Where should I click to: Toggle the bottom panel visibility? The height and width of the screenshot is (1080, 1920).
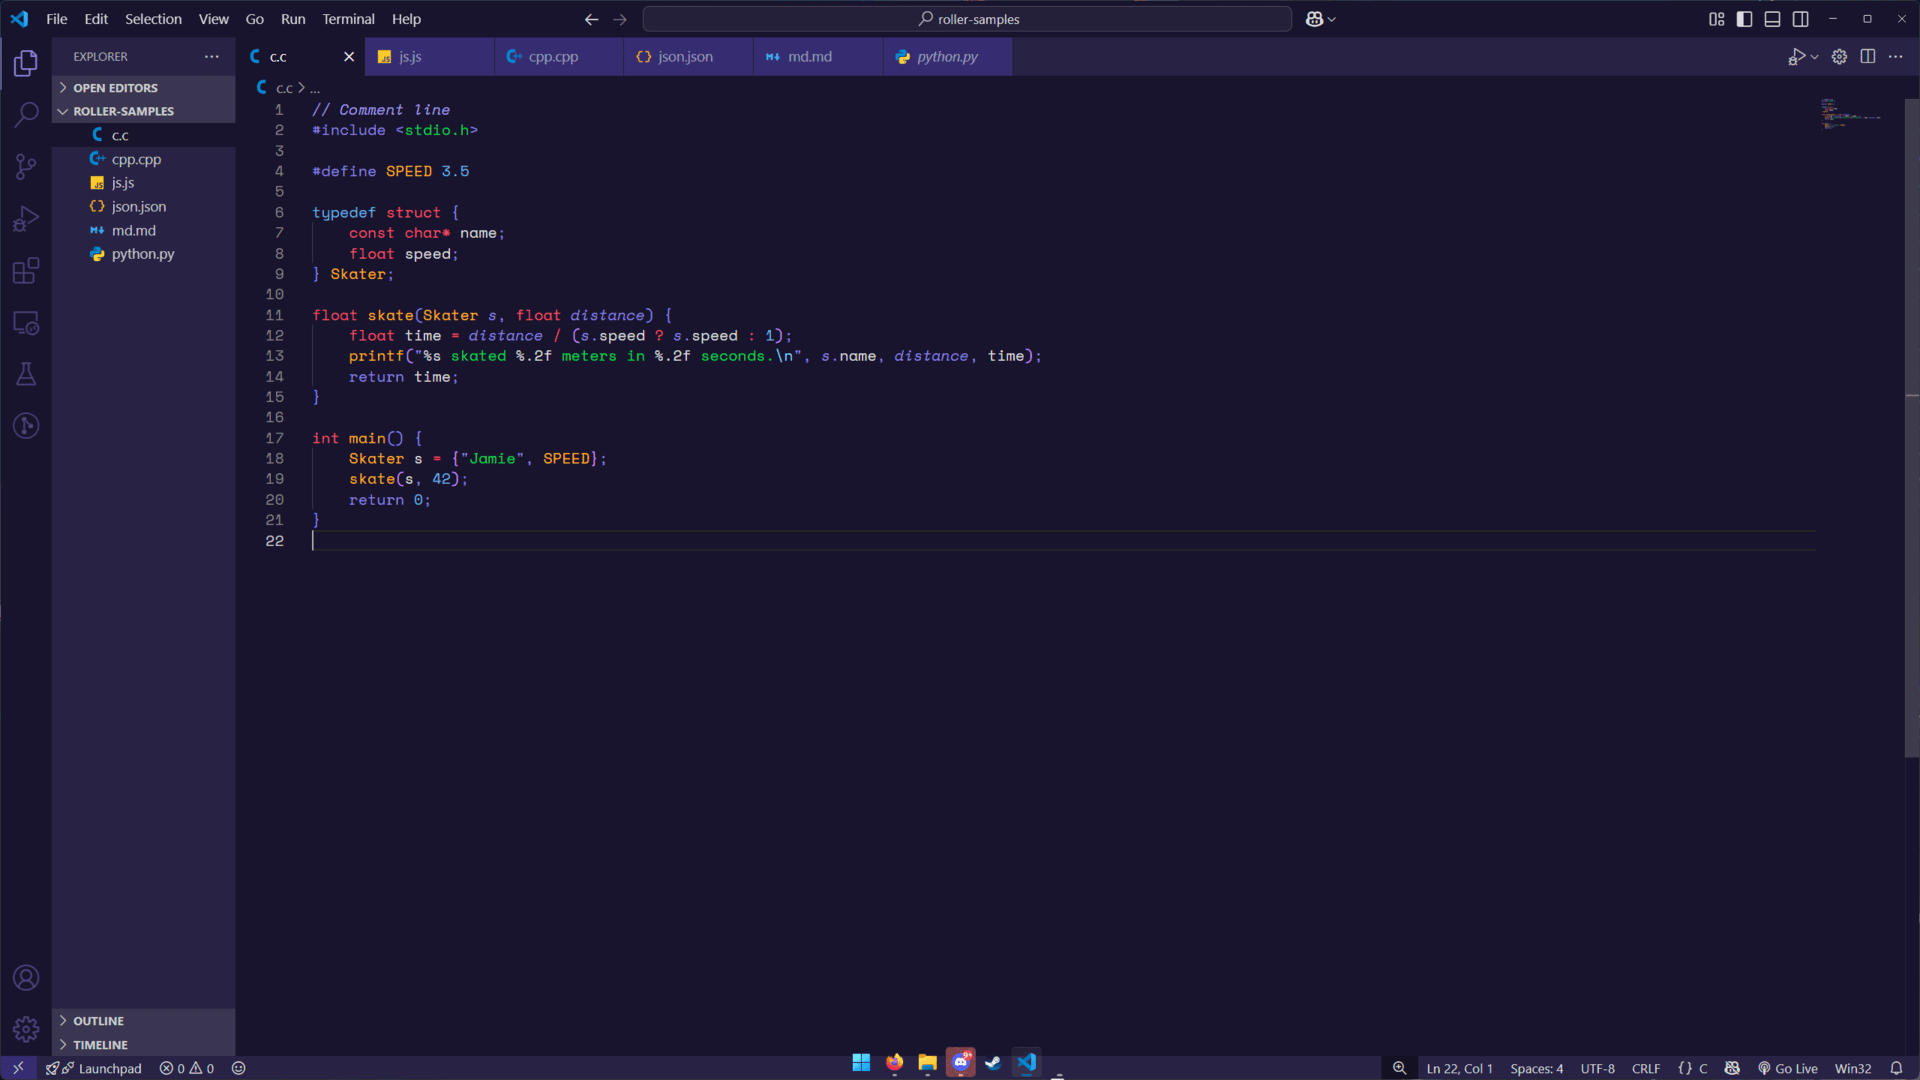tap(1772, 19)
